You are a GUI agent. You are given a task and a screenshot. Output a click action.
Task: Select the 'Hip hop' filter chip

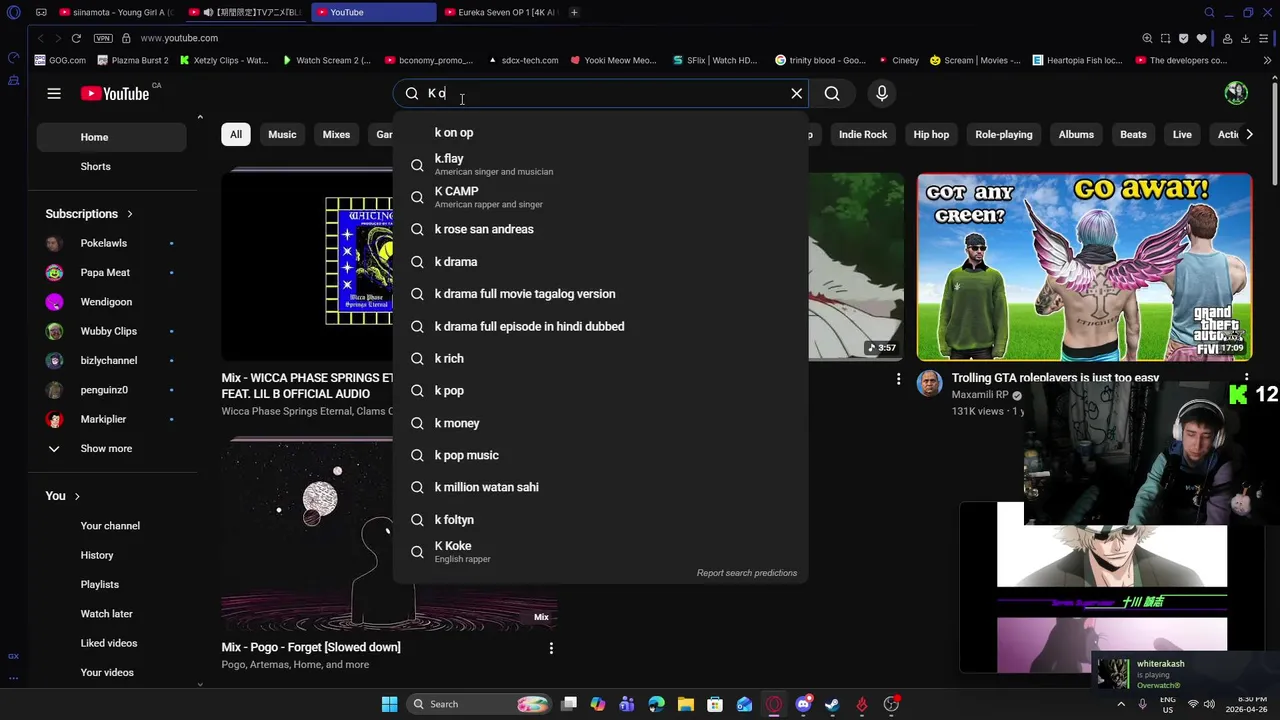click(931, 134)
